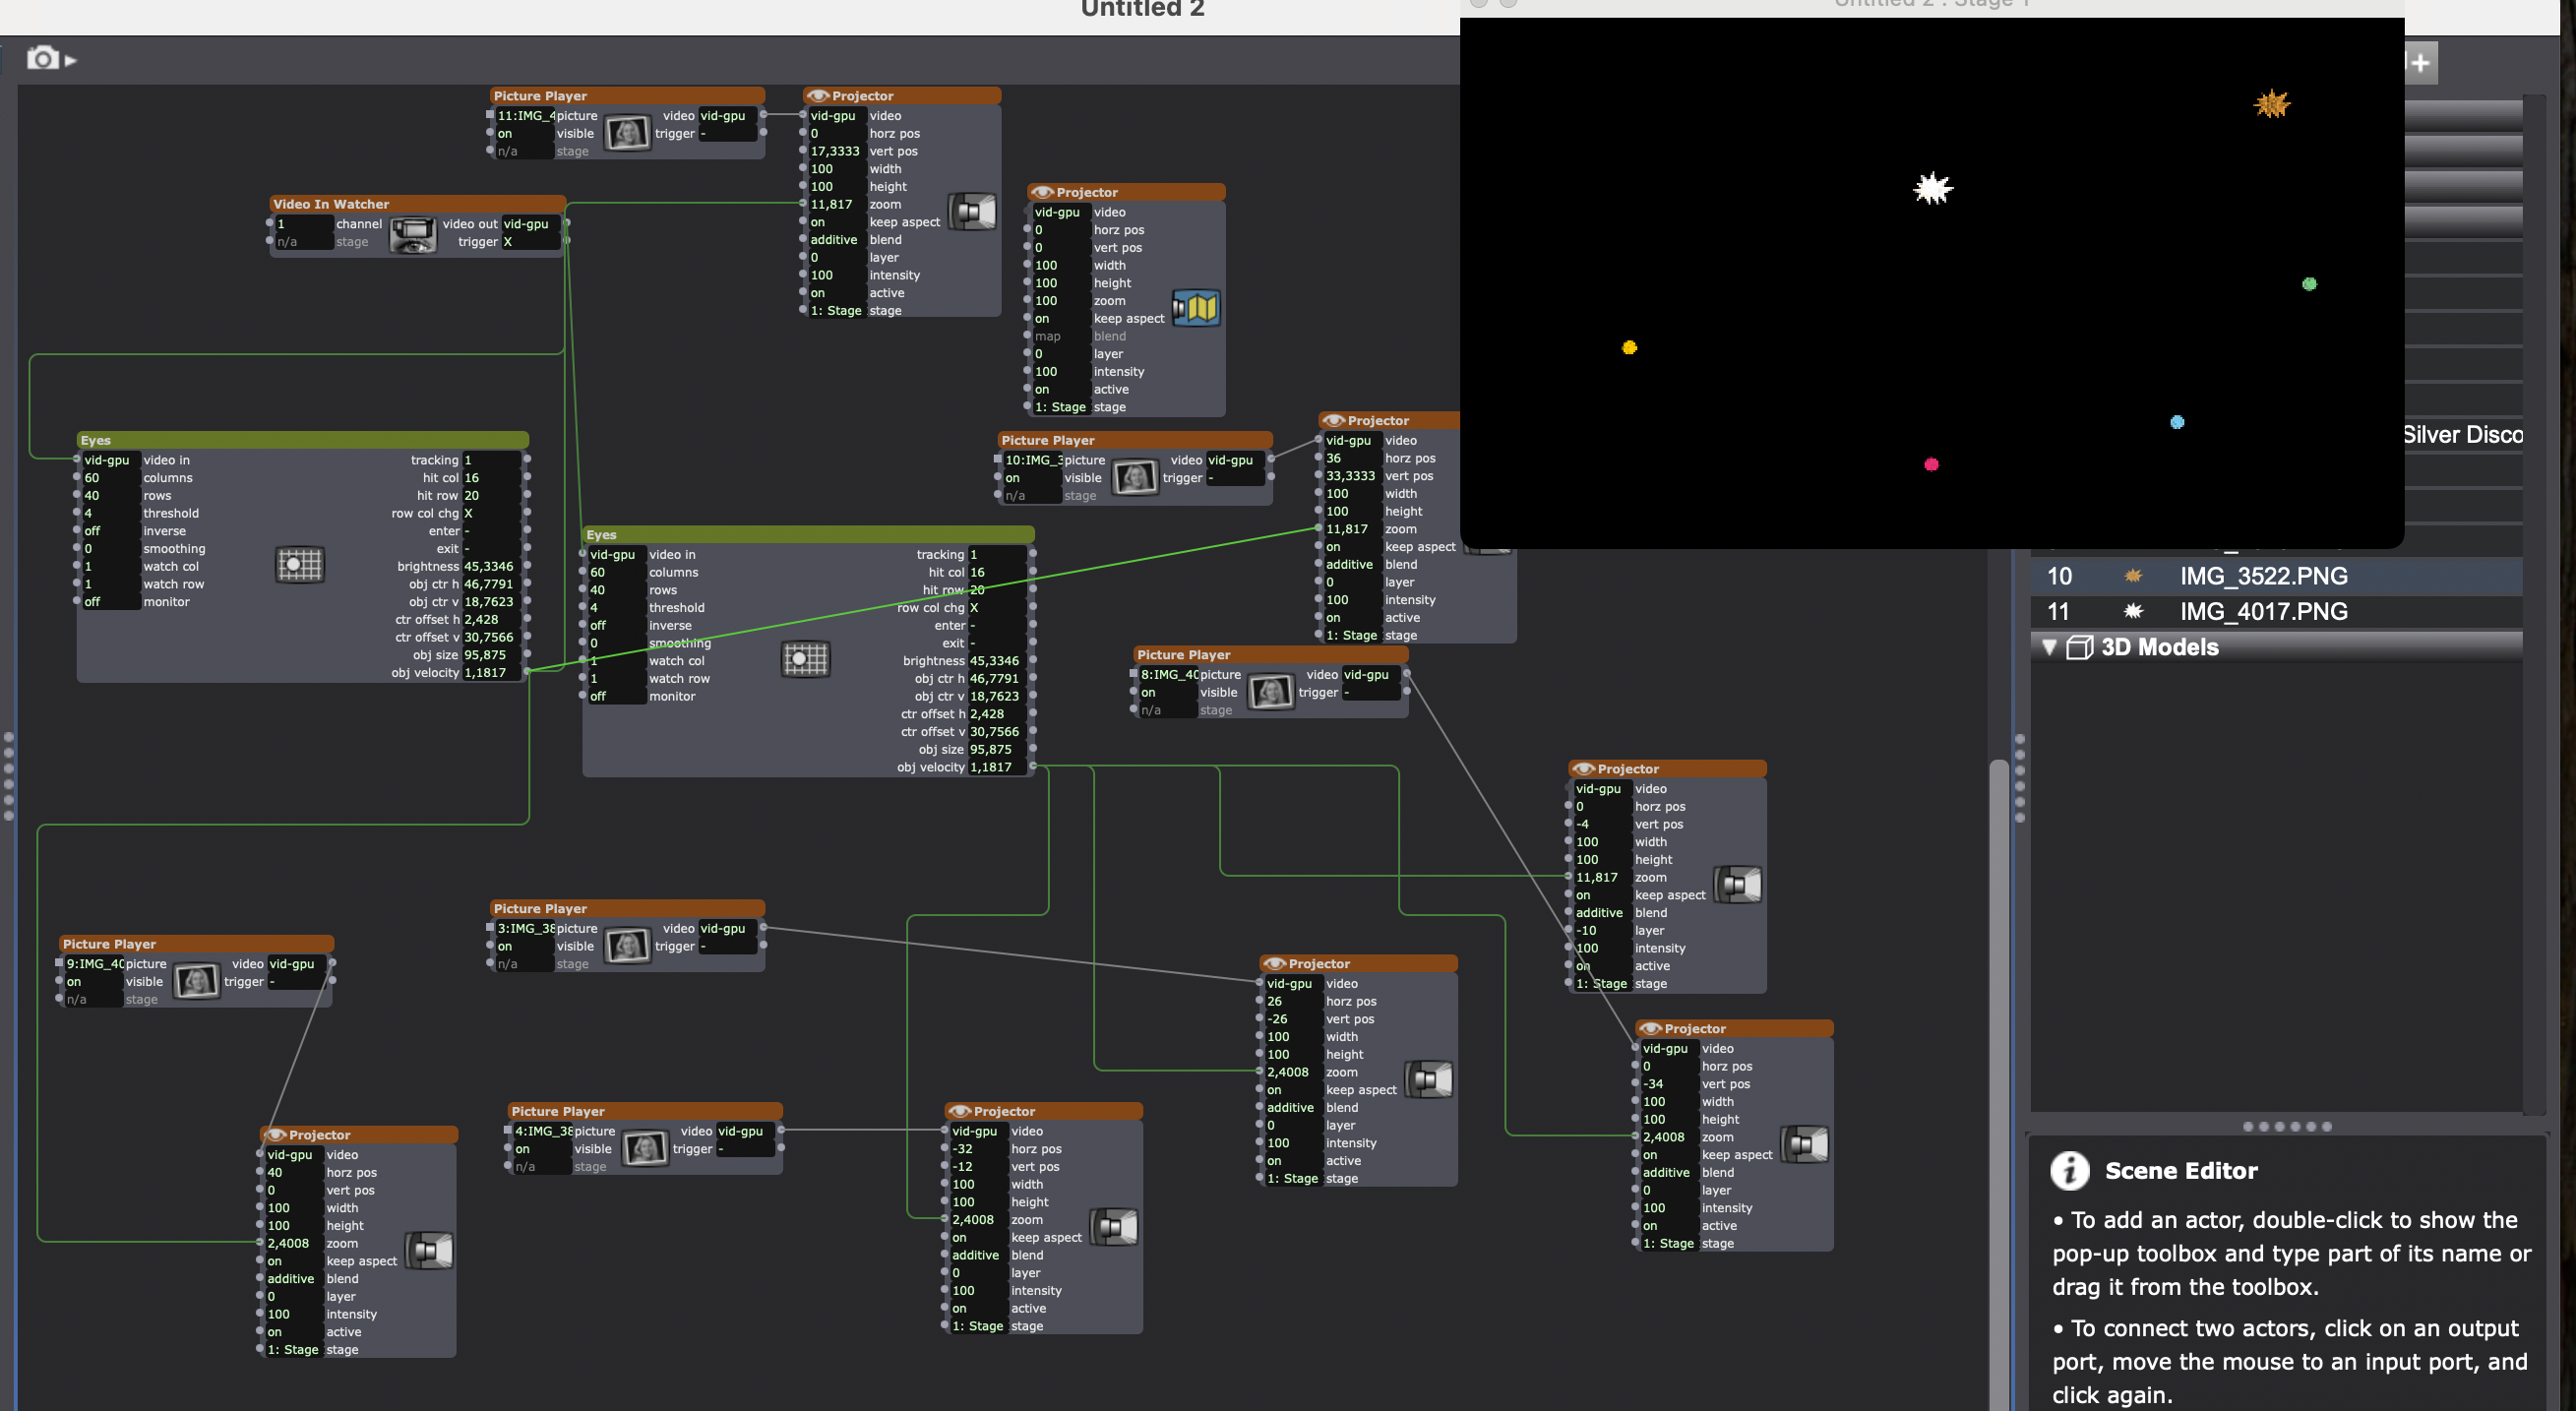Toggle keep aspect 'on' in the topmost Projector
The width and height of the screenshot is (2576, 1411).
click(836, 222)
